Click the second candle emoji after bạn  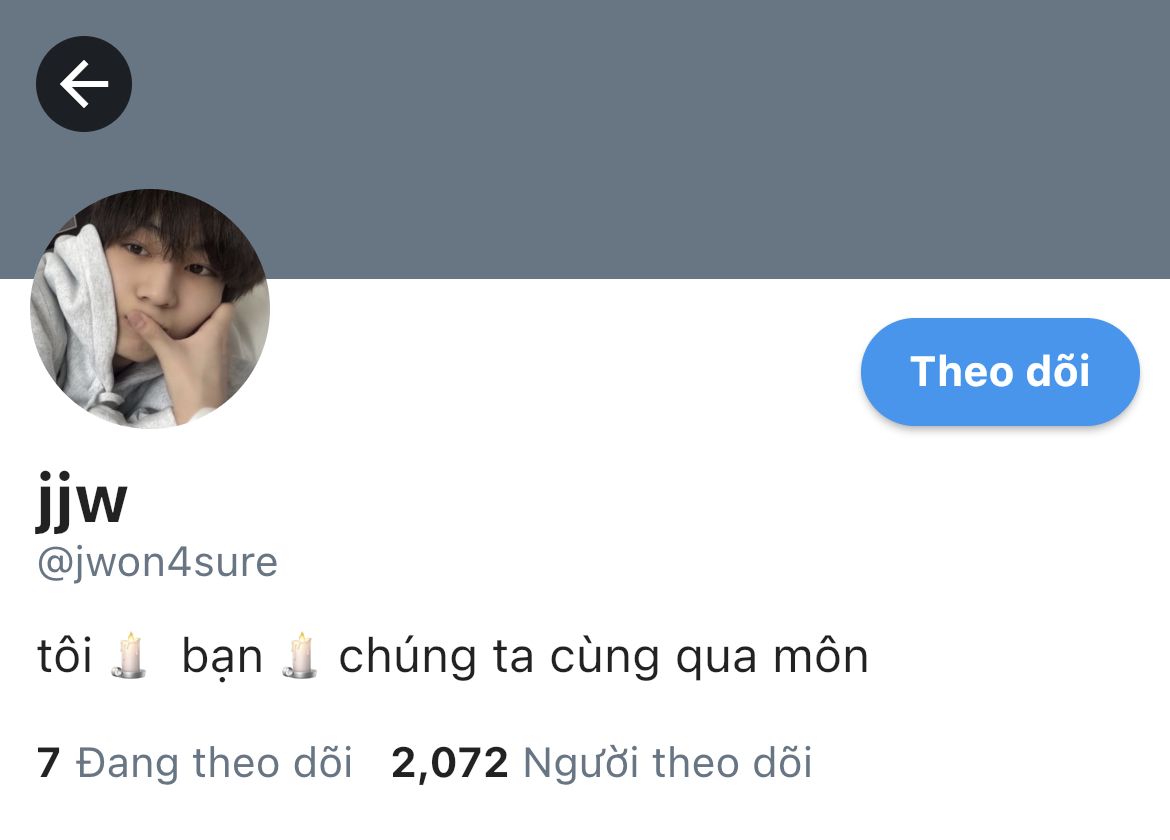(300, 655)
